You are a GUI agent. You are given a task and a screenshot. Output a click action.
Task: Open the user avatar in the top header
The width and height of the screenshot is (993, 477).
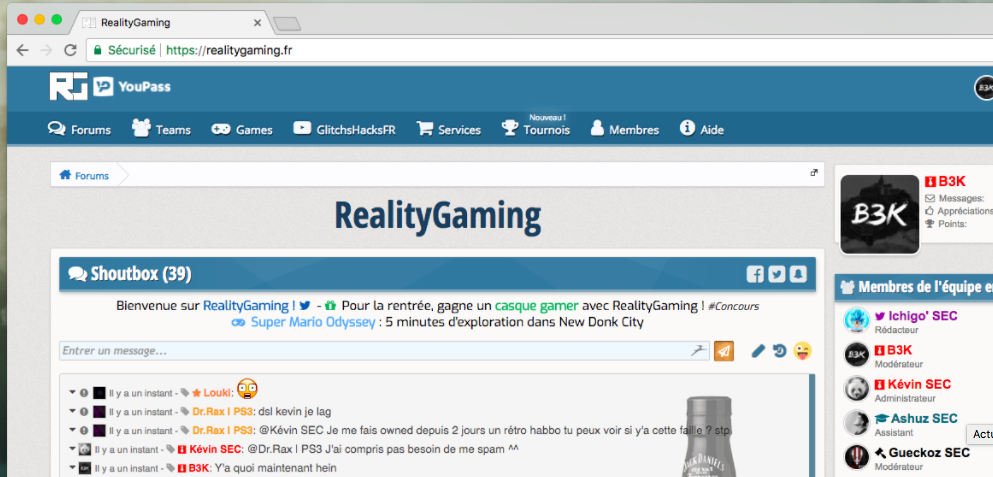coord(984,87)
